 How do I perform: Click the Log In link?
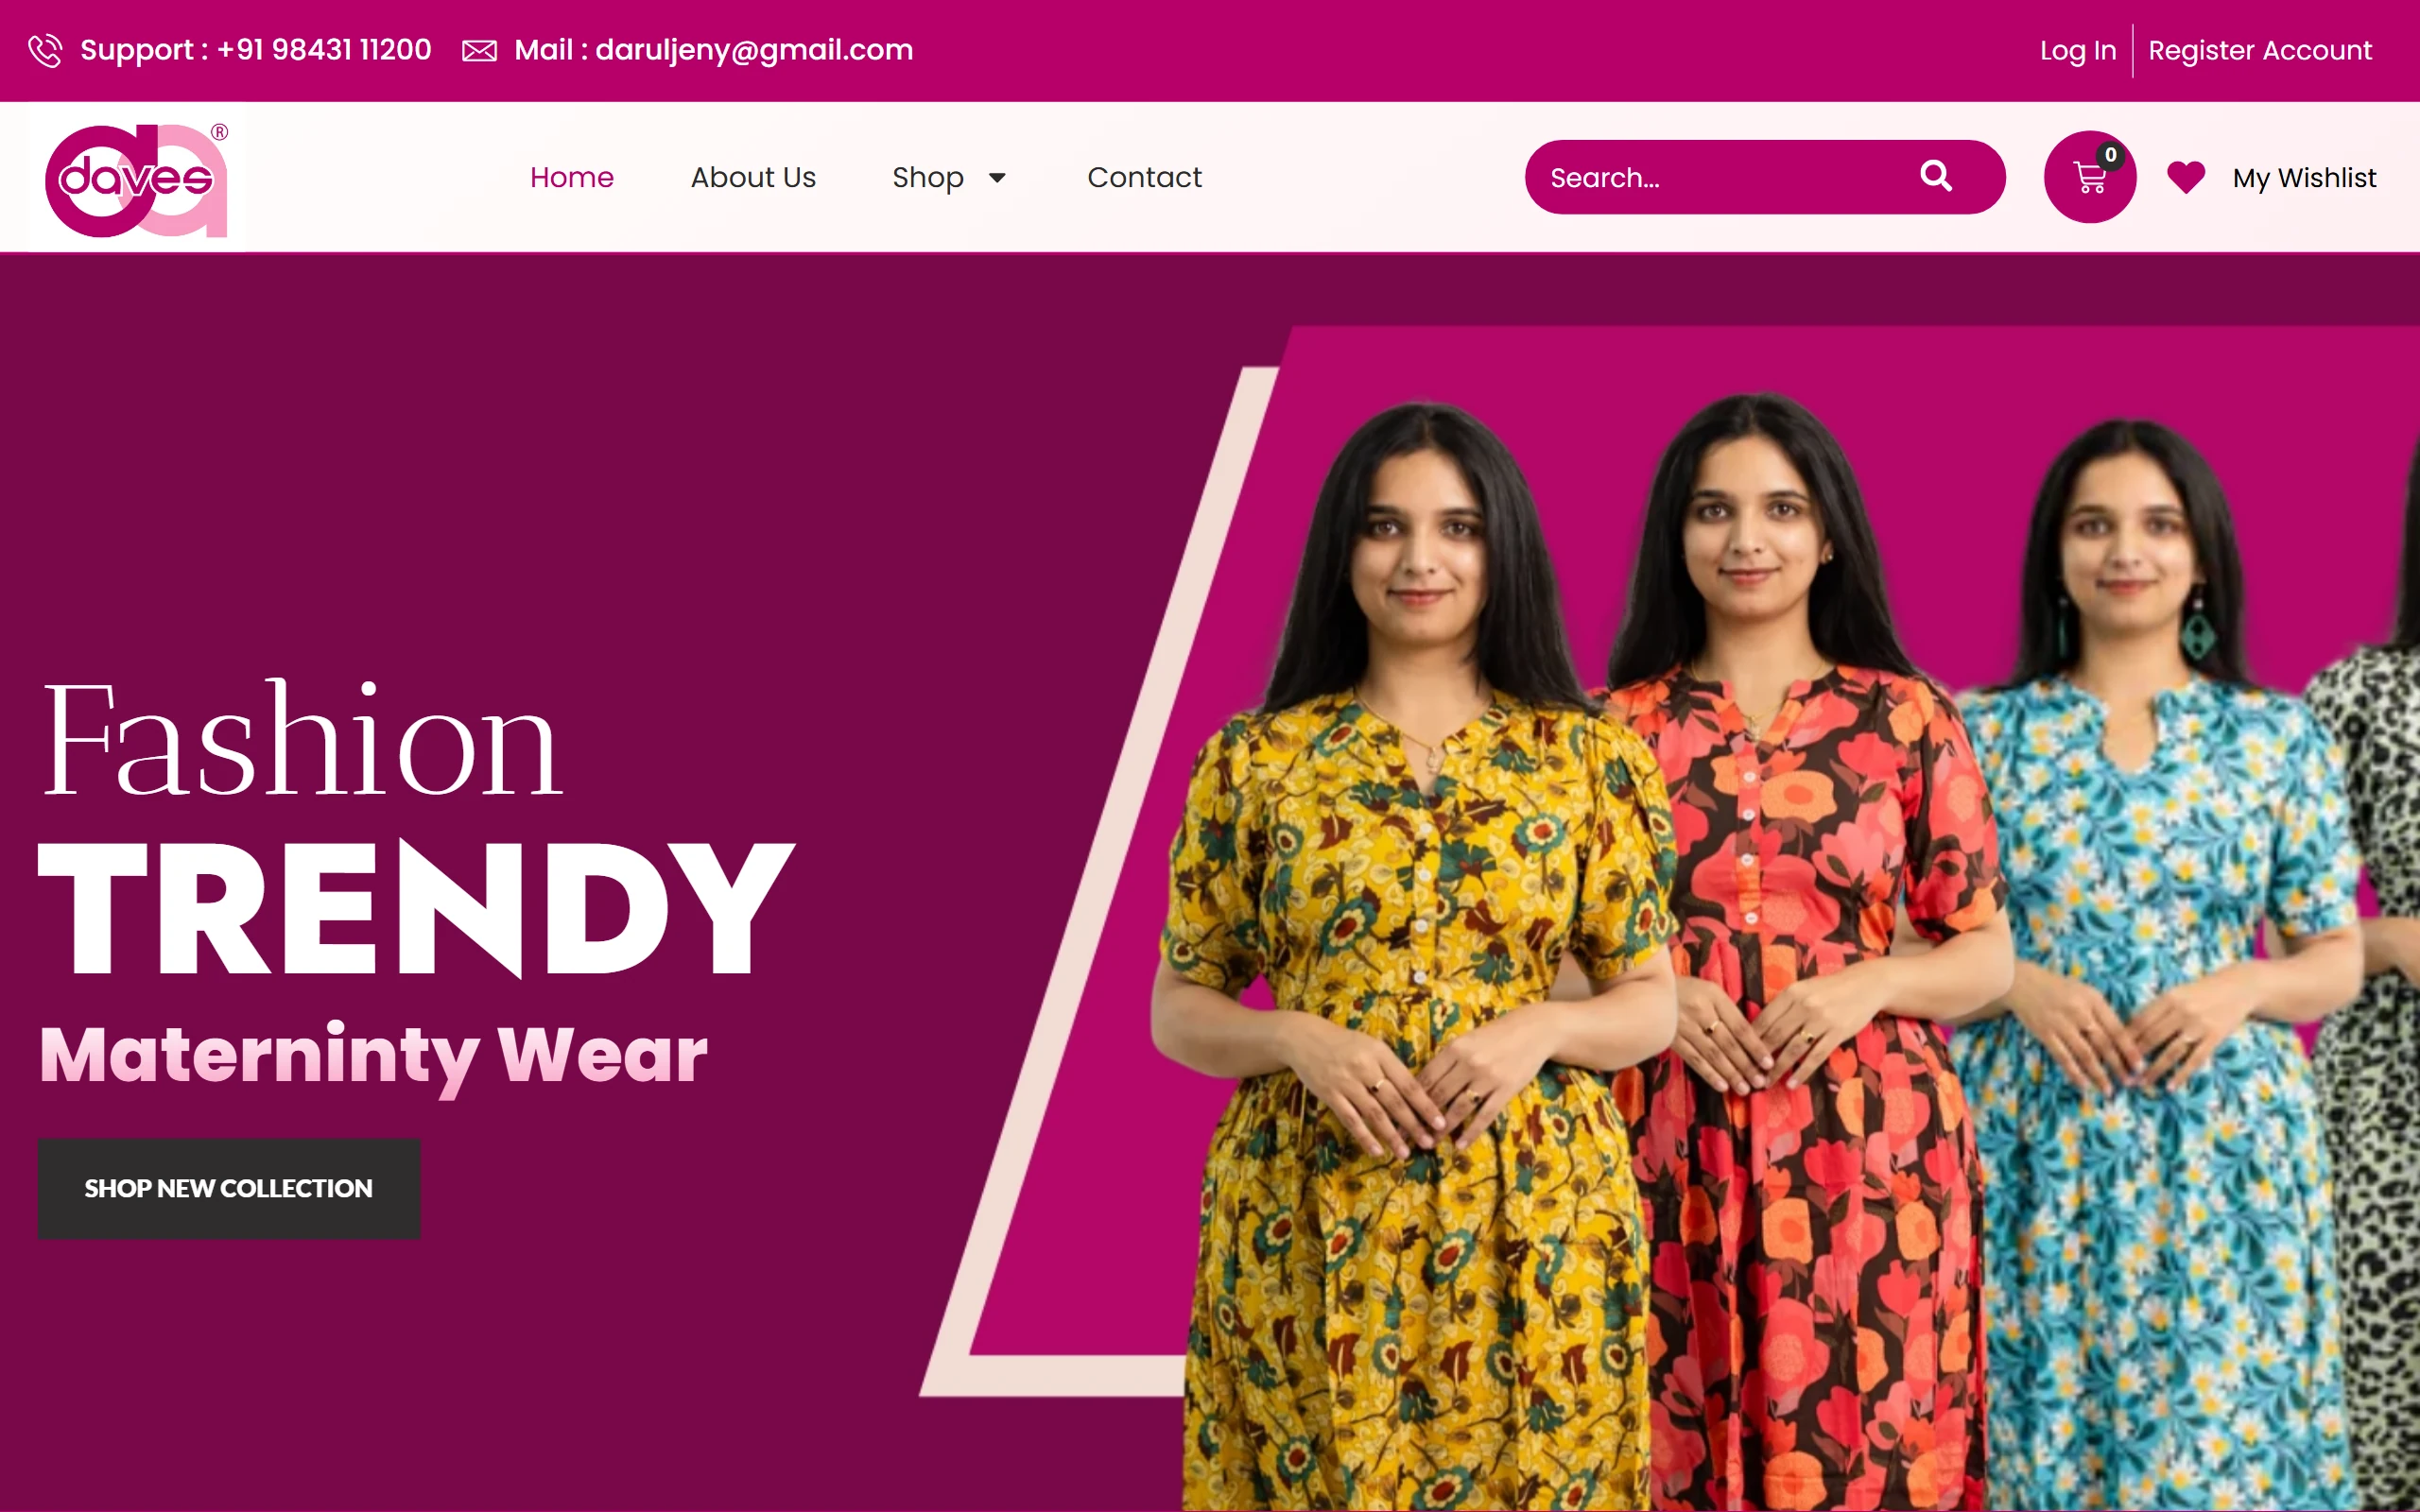pyautogui.click(x=2078, y=50)
